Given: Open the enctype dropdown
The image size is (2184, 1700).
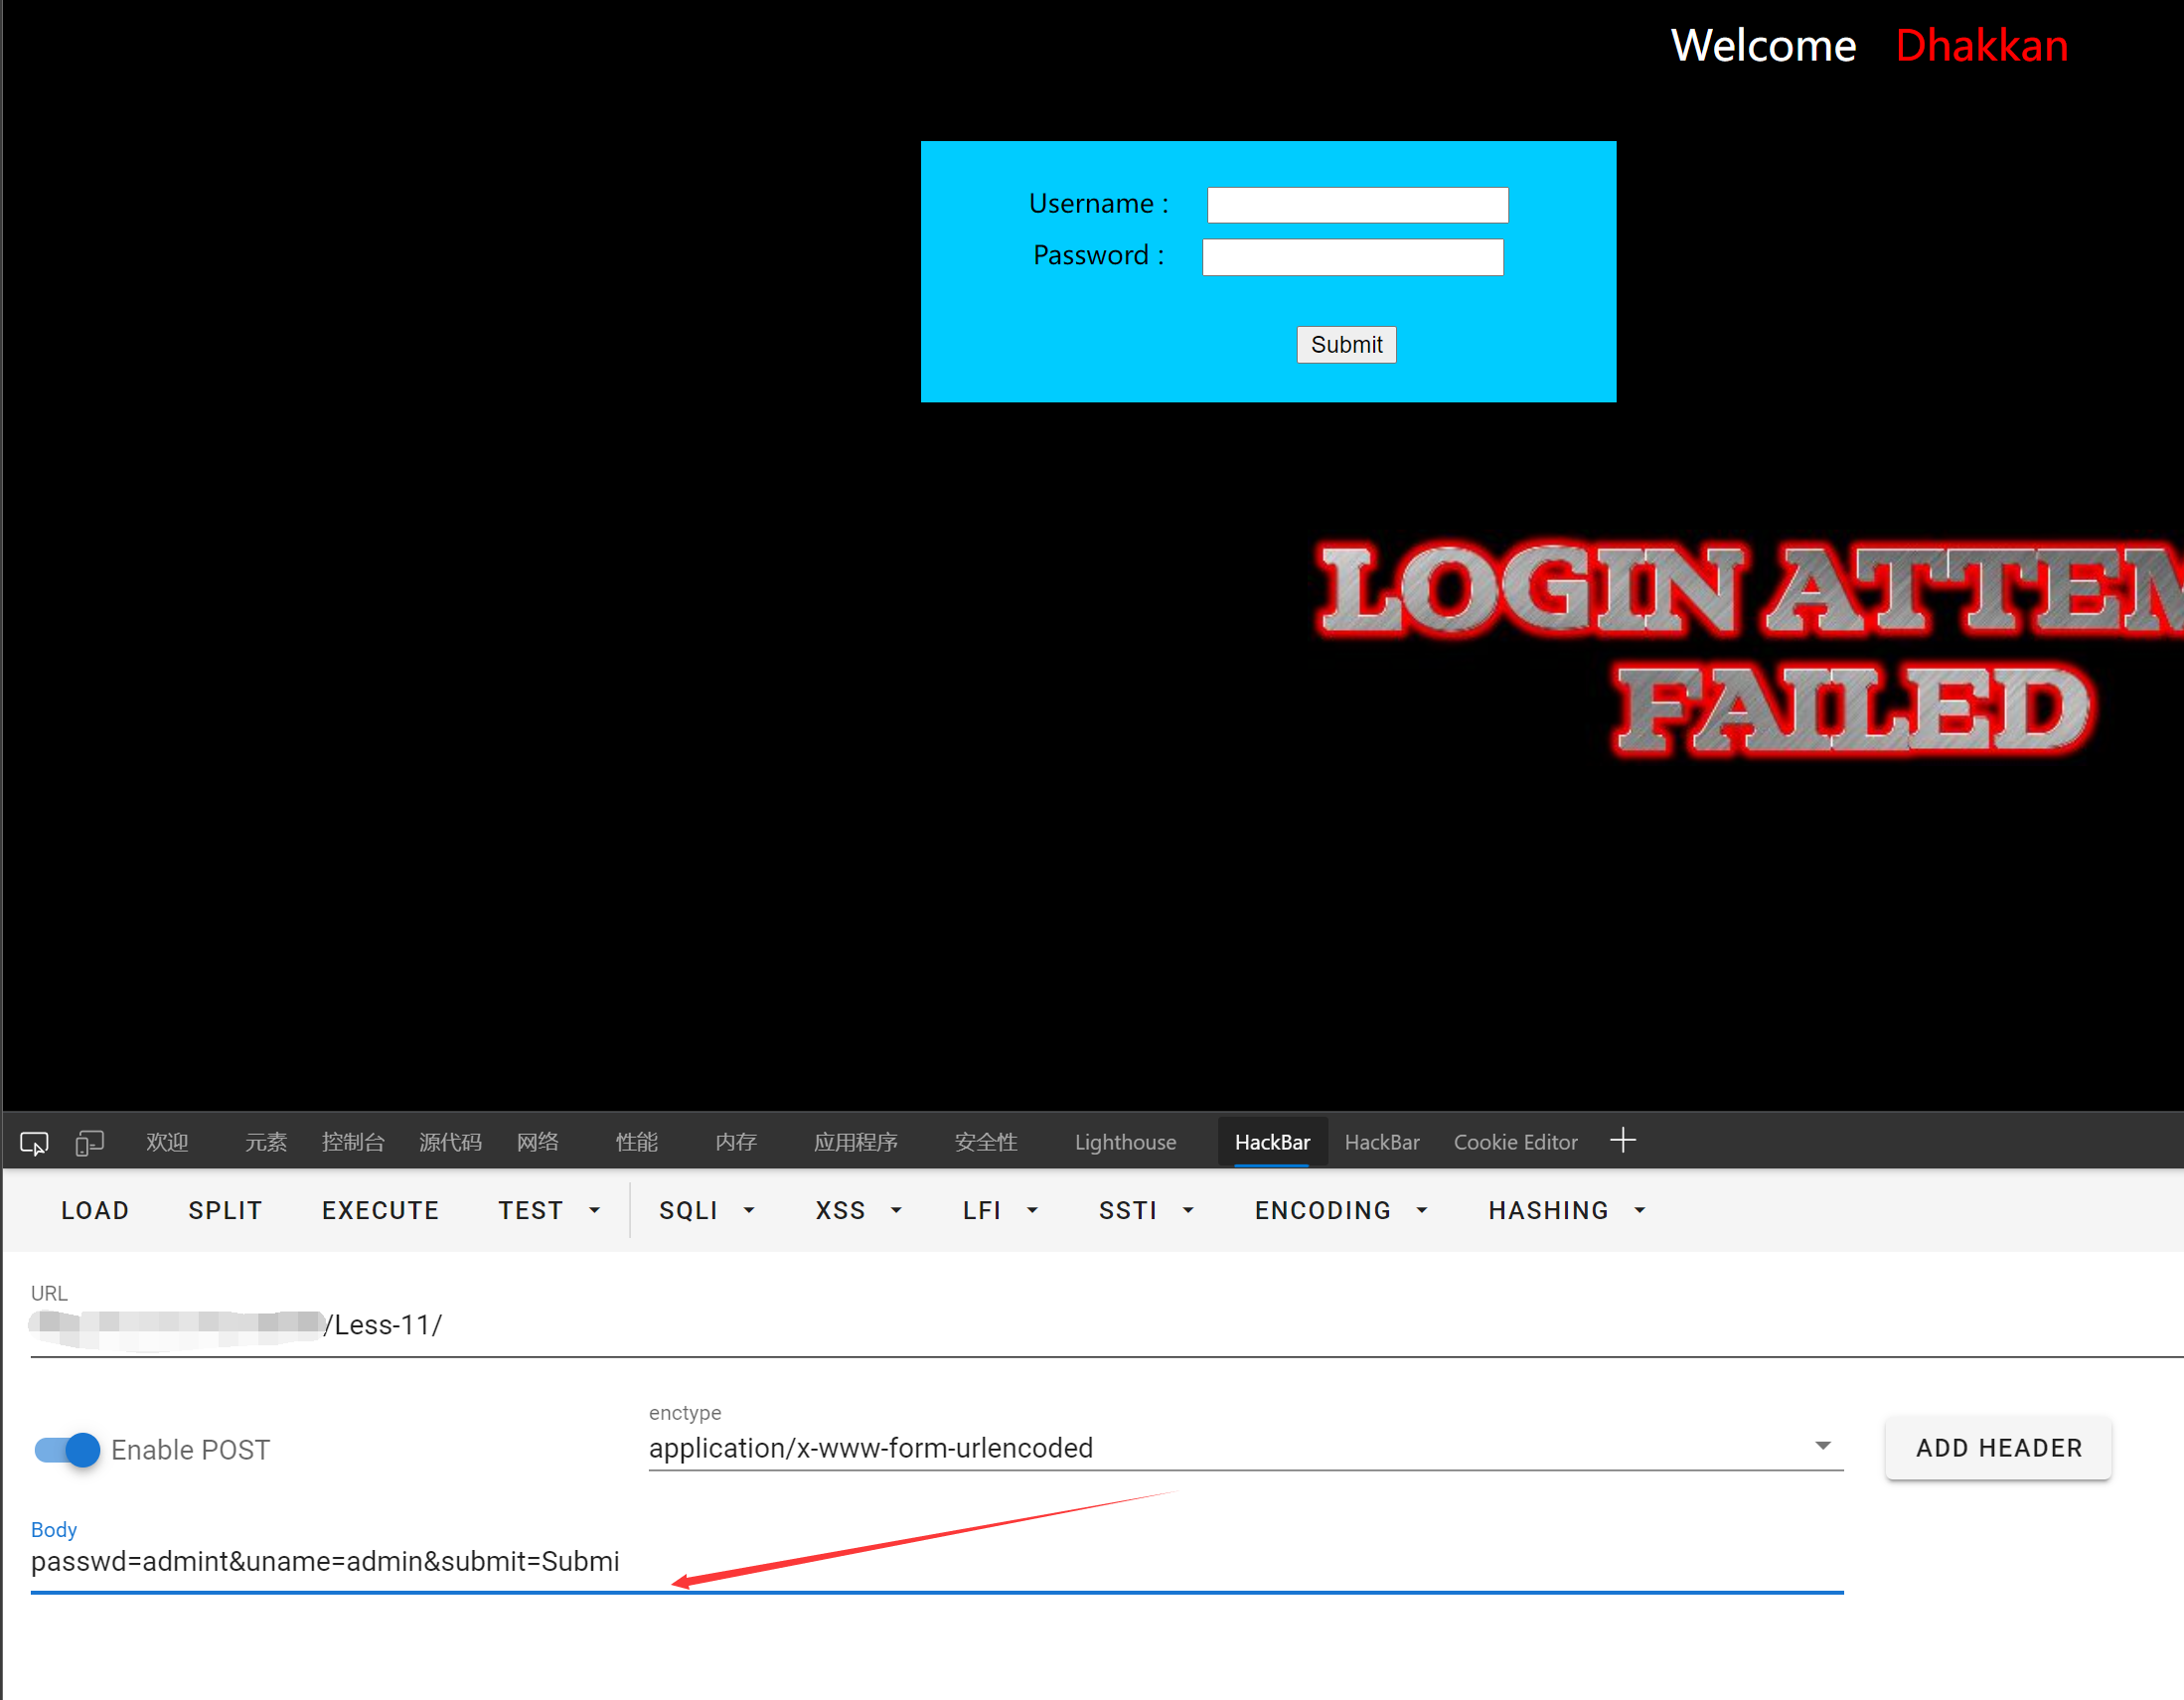Looking at the screenshot, I should pos(1243,1447).
